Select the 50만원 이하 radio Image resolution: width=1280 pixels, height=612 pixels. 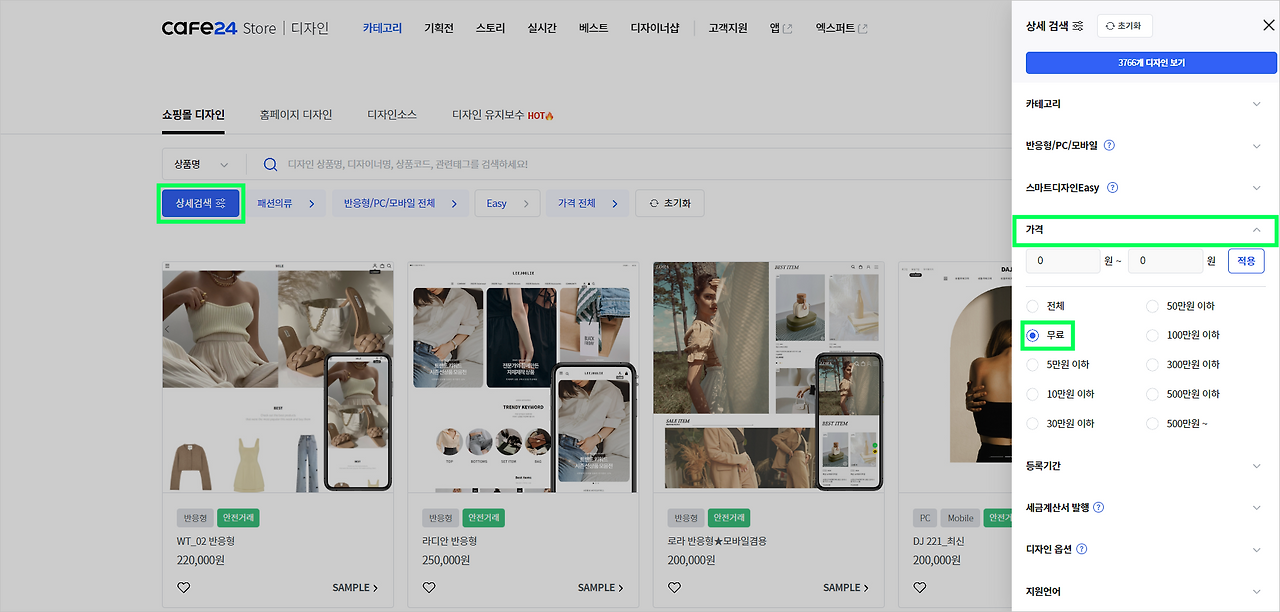click(1153, 306)
